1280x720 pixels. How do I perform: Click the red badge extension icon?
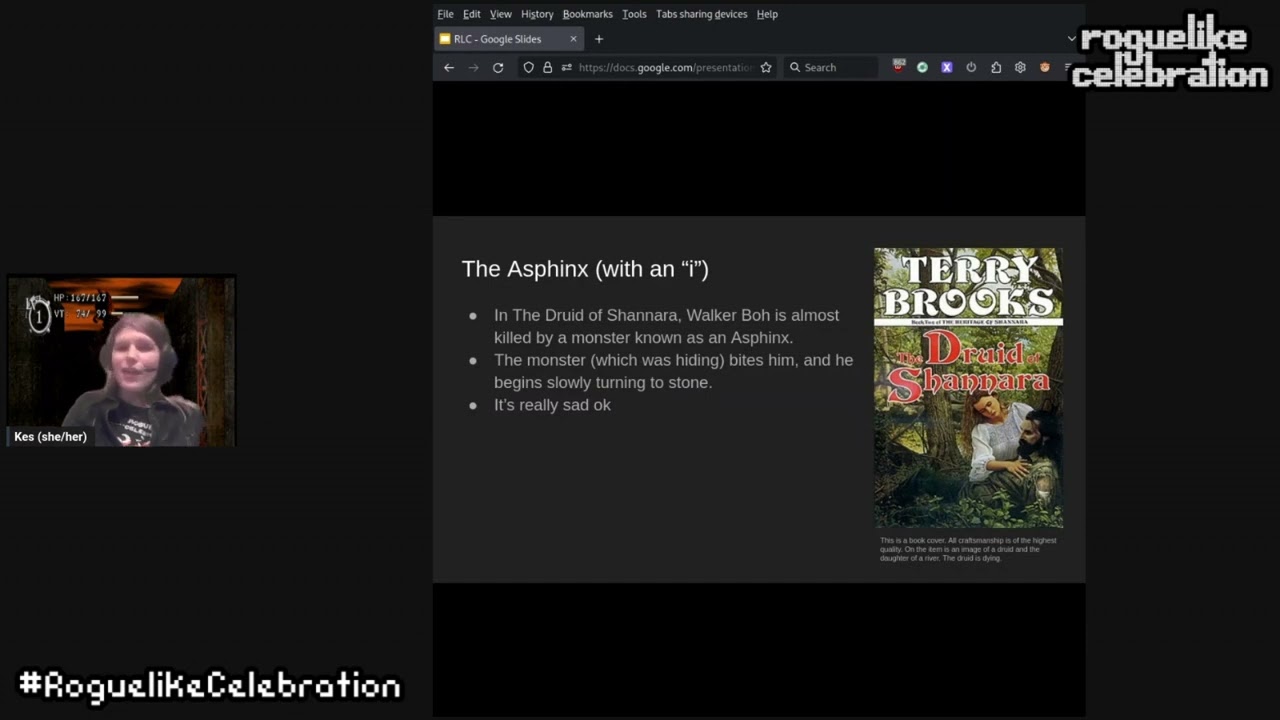(x=898, y=67)
